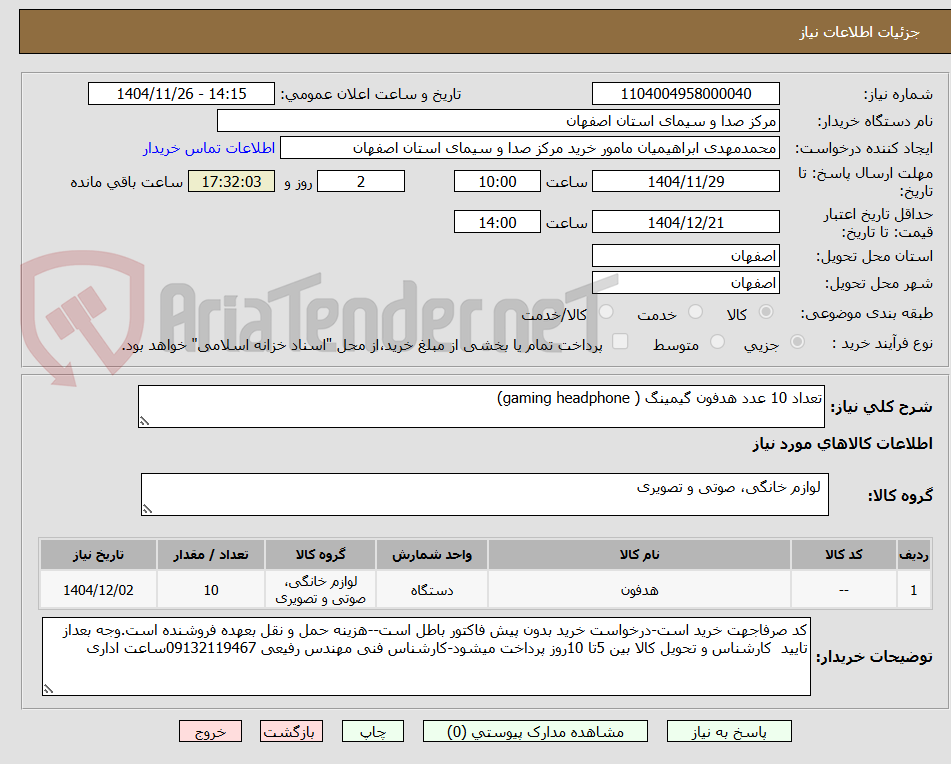The image size is (951, 764).
Task: Click resize handle of گروه کالا box
Action: click(147, 509)
